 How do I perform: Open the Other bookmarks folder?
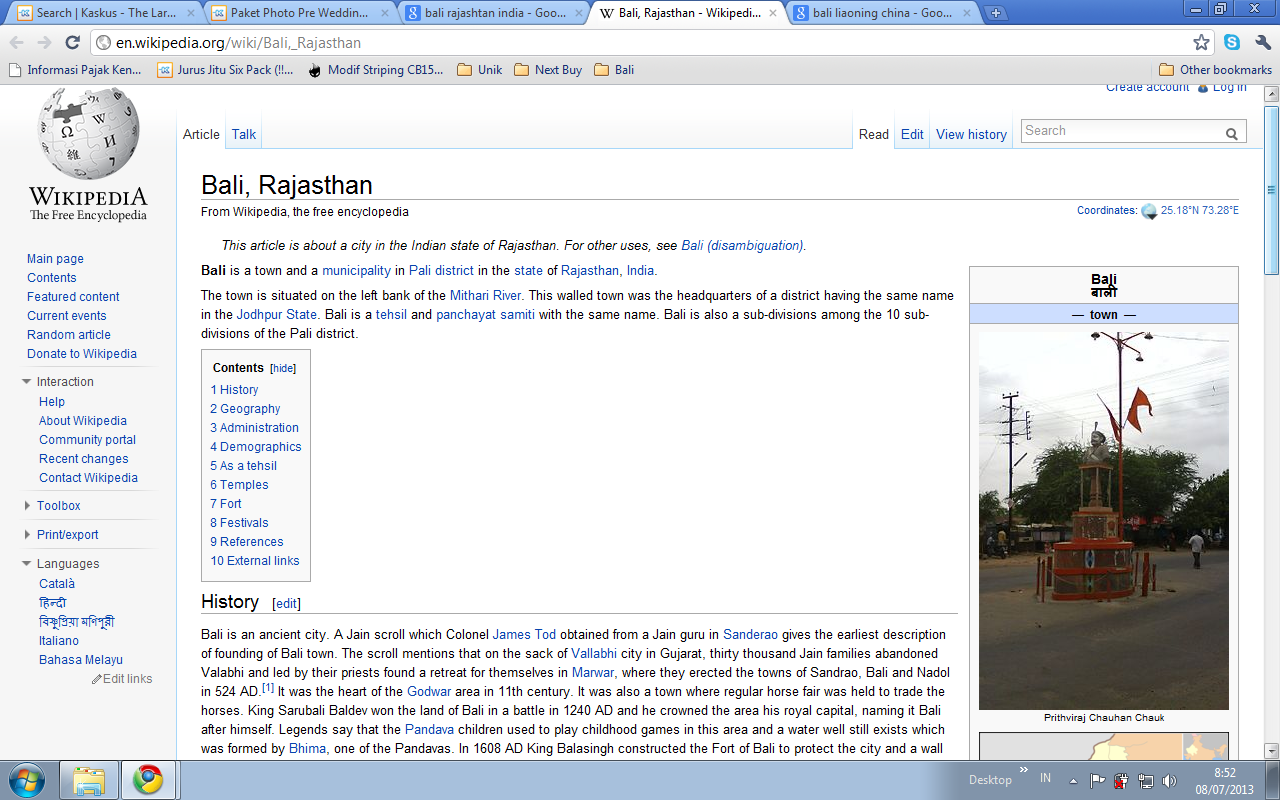tap(1215, 70)
